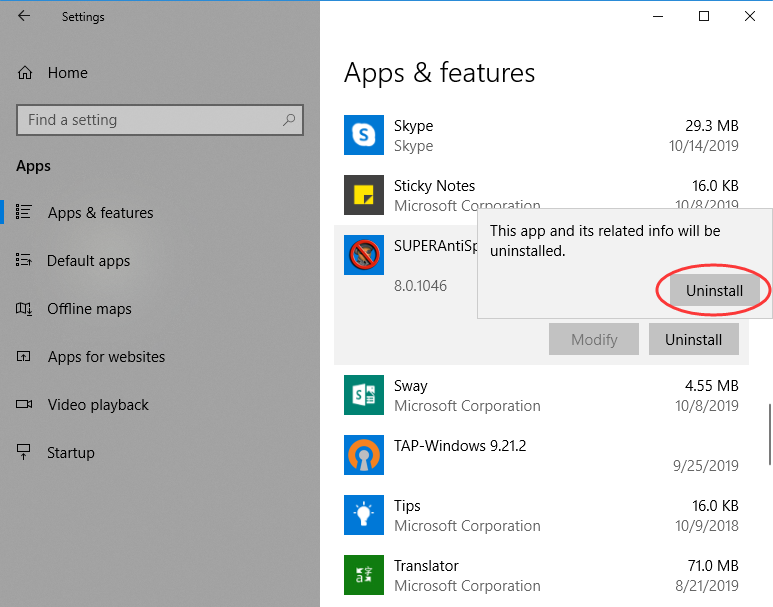
Task: Click the Apps & features page heading
Action: click(x=439, y=73)
